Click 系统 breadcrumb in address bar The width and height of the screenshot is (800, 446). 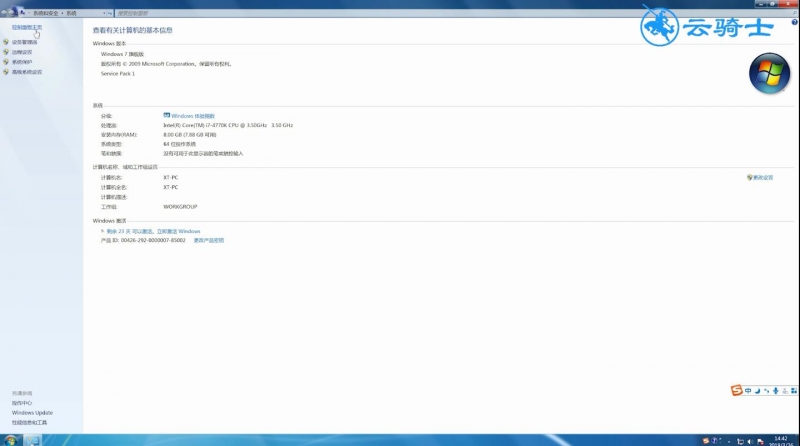pos(71,13)
